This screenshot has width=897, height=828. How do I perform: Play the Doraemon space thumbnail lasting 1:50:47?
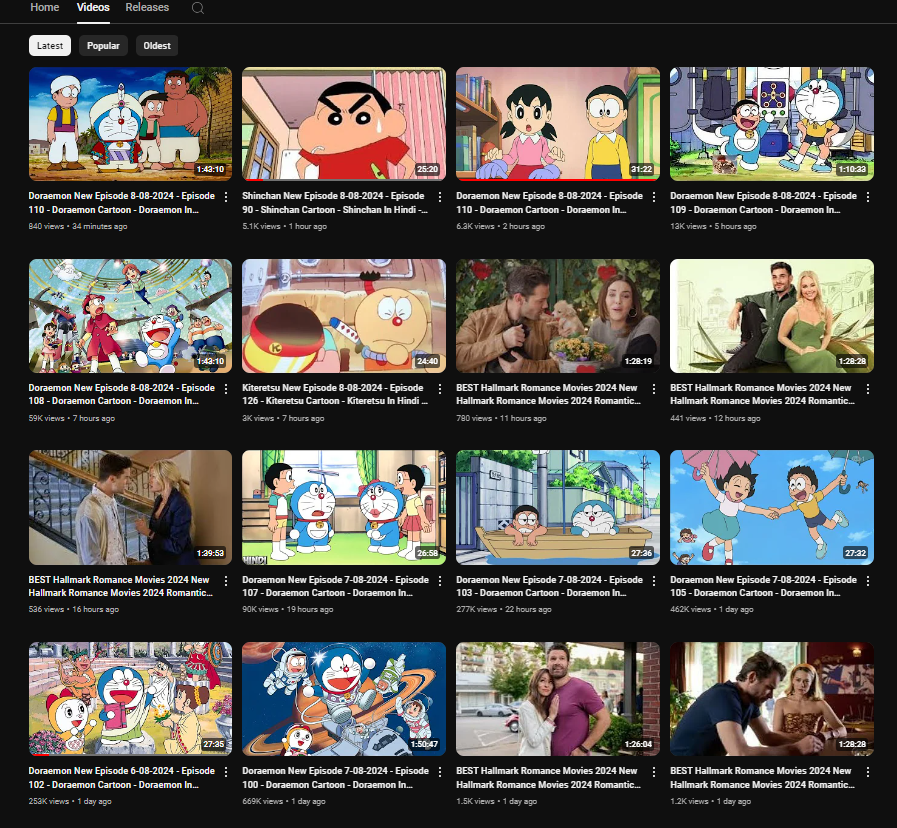(344, 699)
